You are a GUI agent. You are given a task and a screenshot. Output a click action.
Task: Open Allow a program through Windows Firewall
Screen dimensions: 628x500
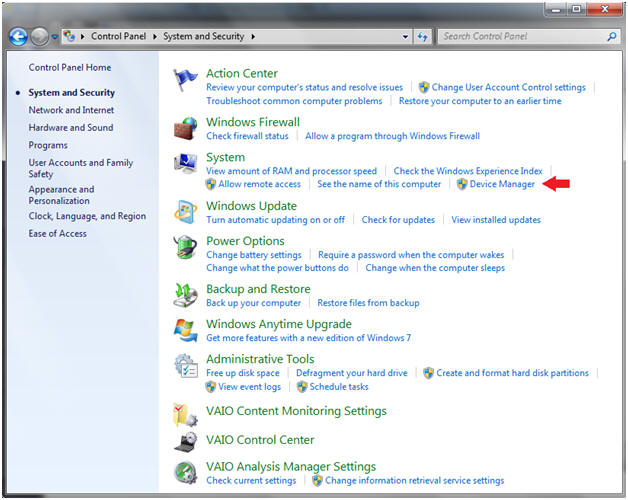392,136
